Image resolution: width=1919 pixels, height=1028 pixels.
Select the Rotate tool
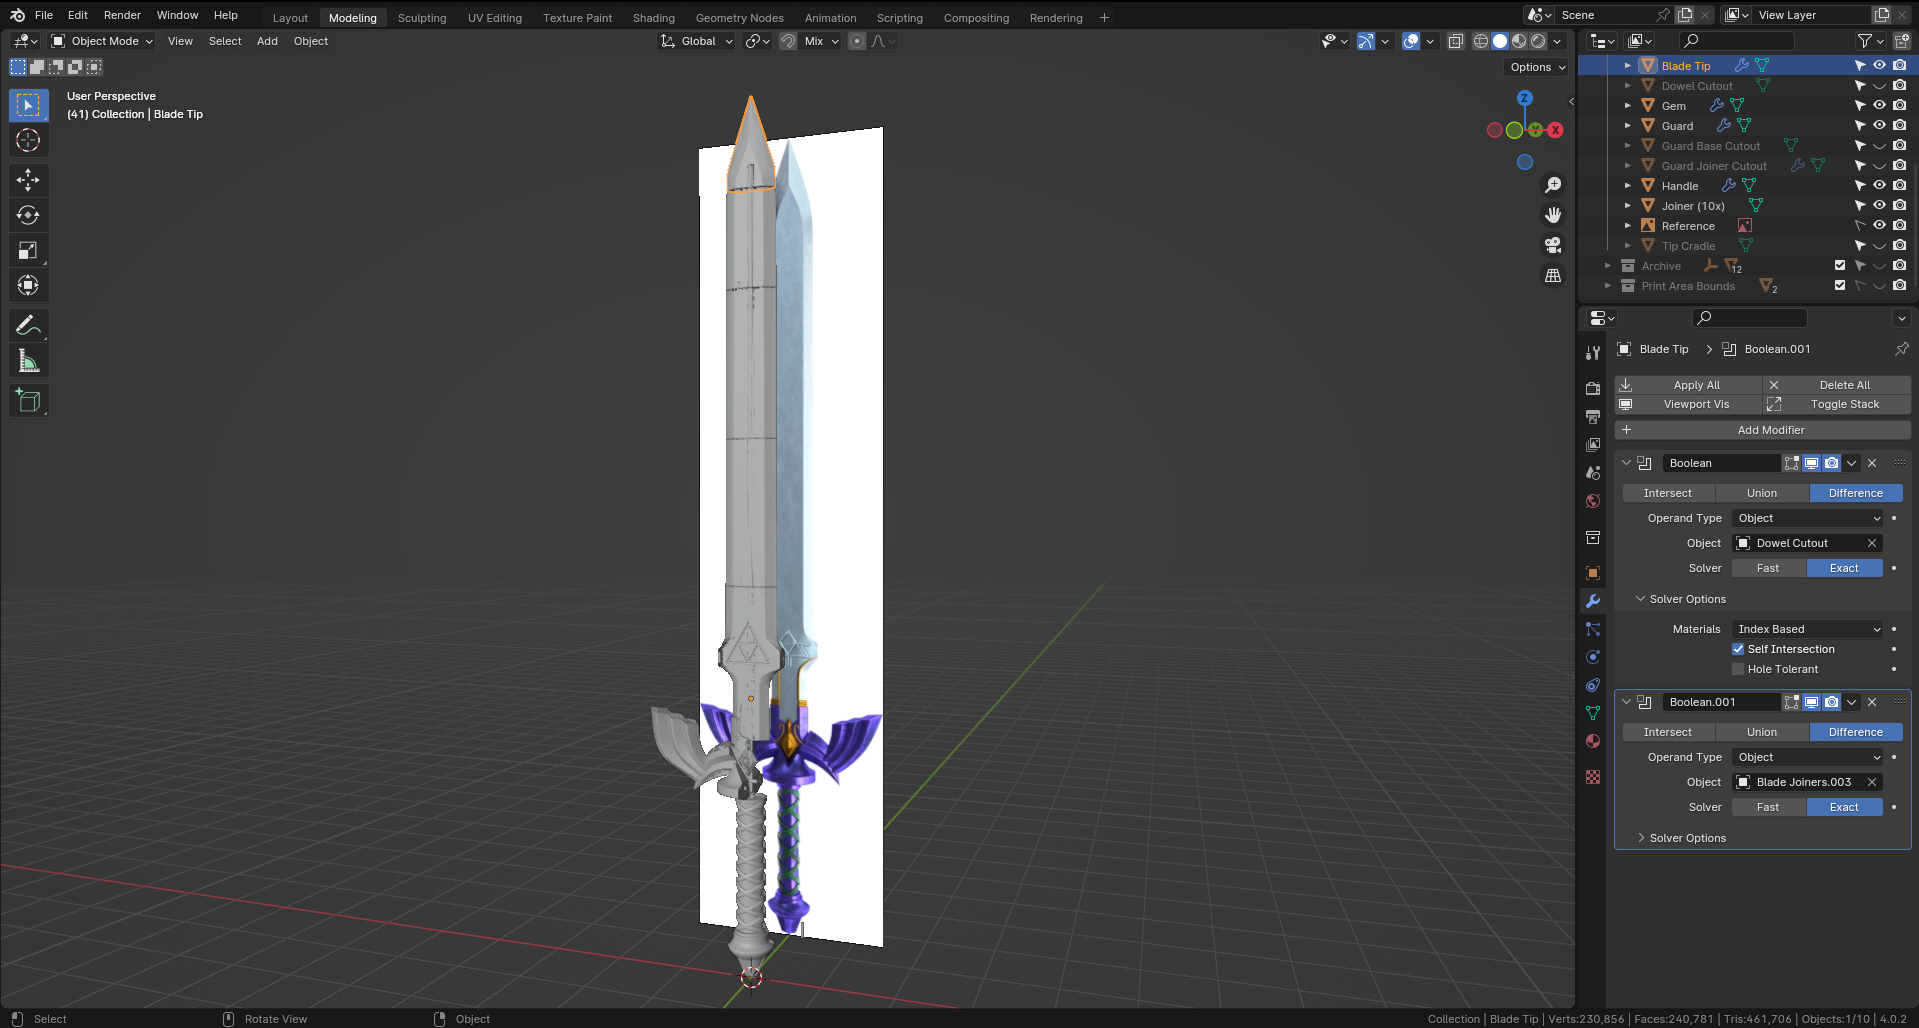coord(28,215)
